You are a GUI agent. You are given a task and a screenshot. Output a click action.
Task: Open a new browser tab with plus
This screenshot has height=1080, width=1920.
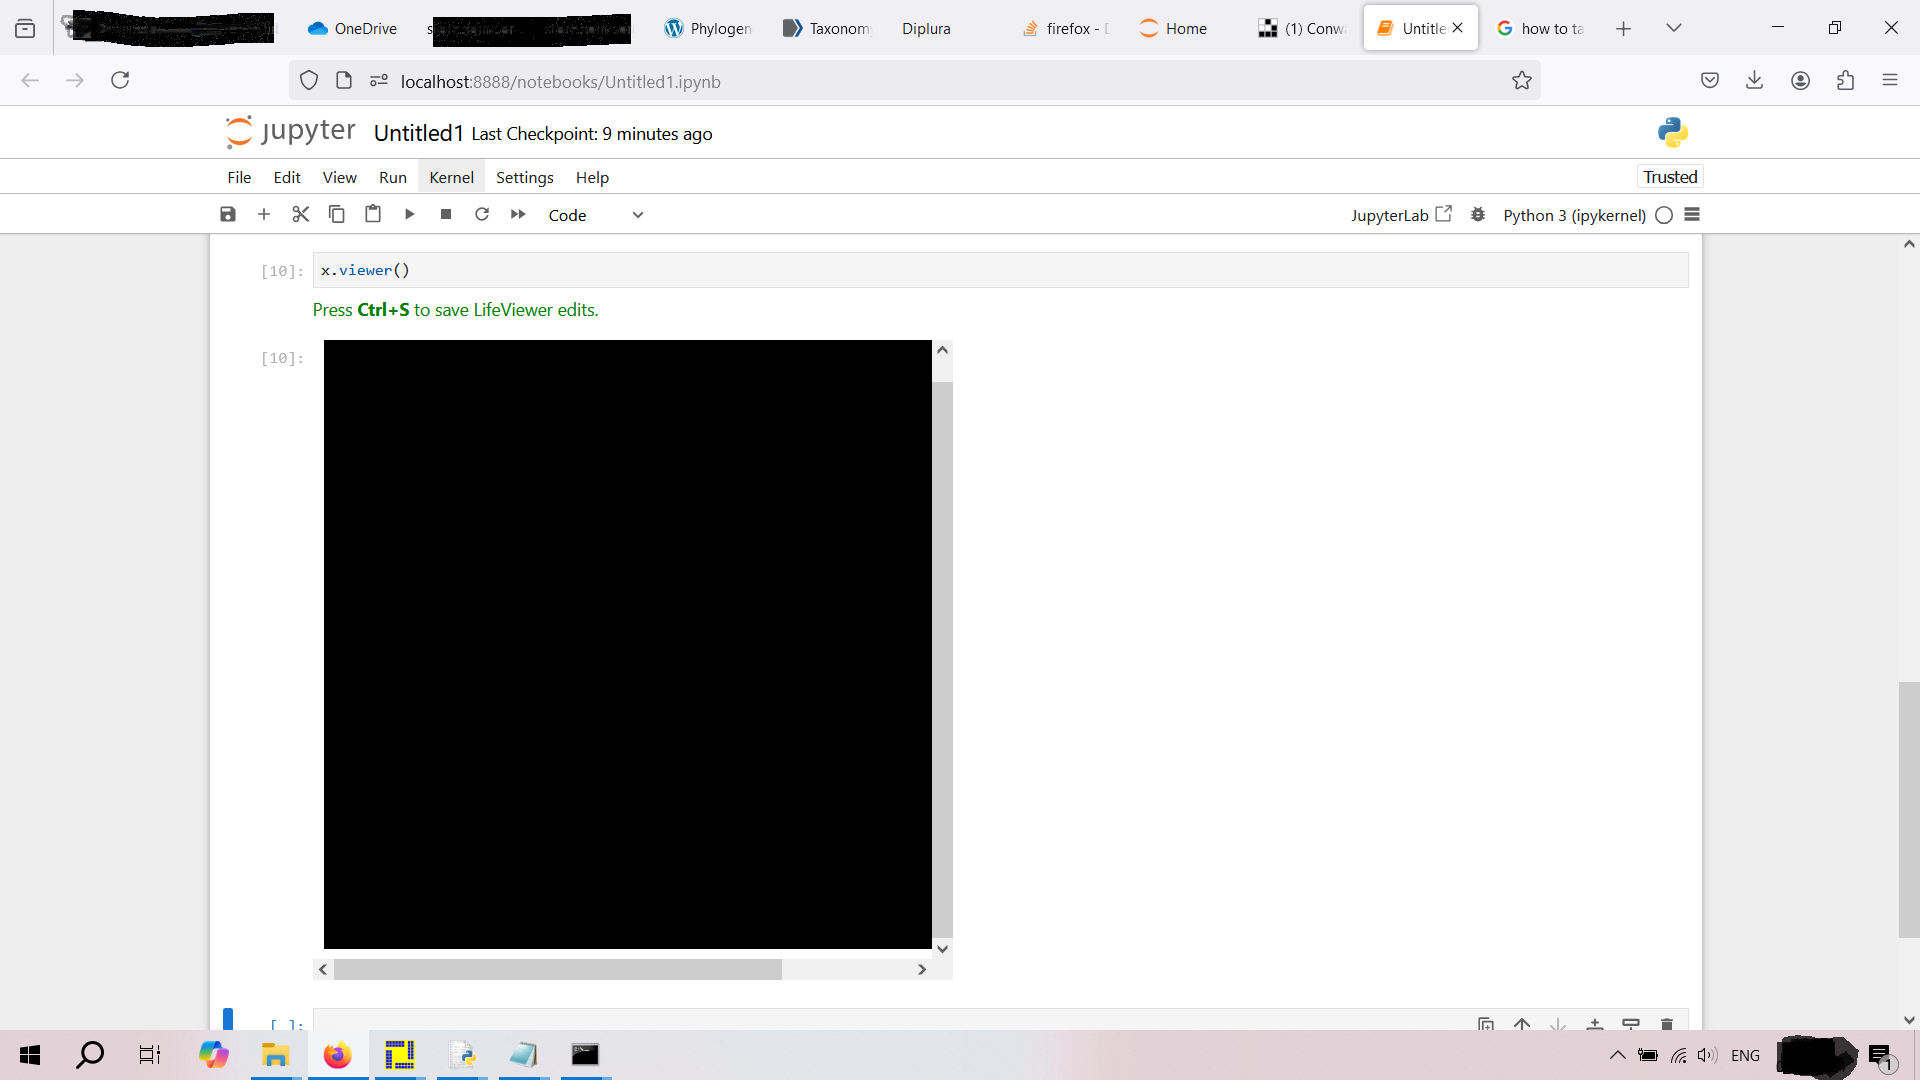click(x=1623, y=28)
